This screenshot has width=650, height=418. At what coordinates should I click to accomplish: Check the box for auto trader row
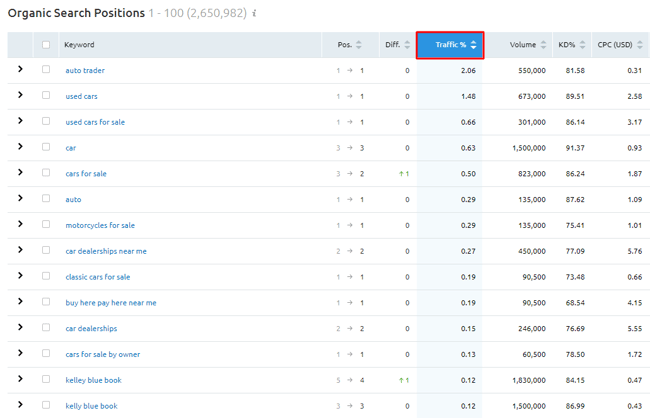pyautogui.click(x=46, y=69)
